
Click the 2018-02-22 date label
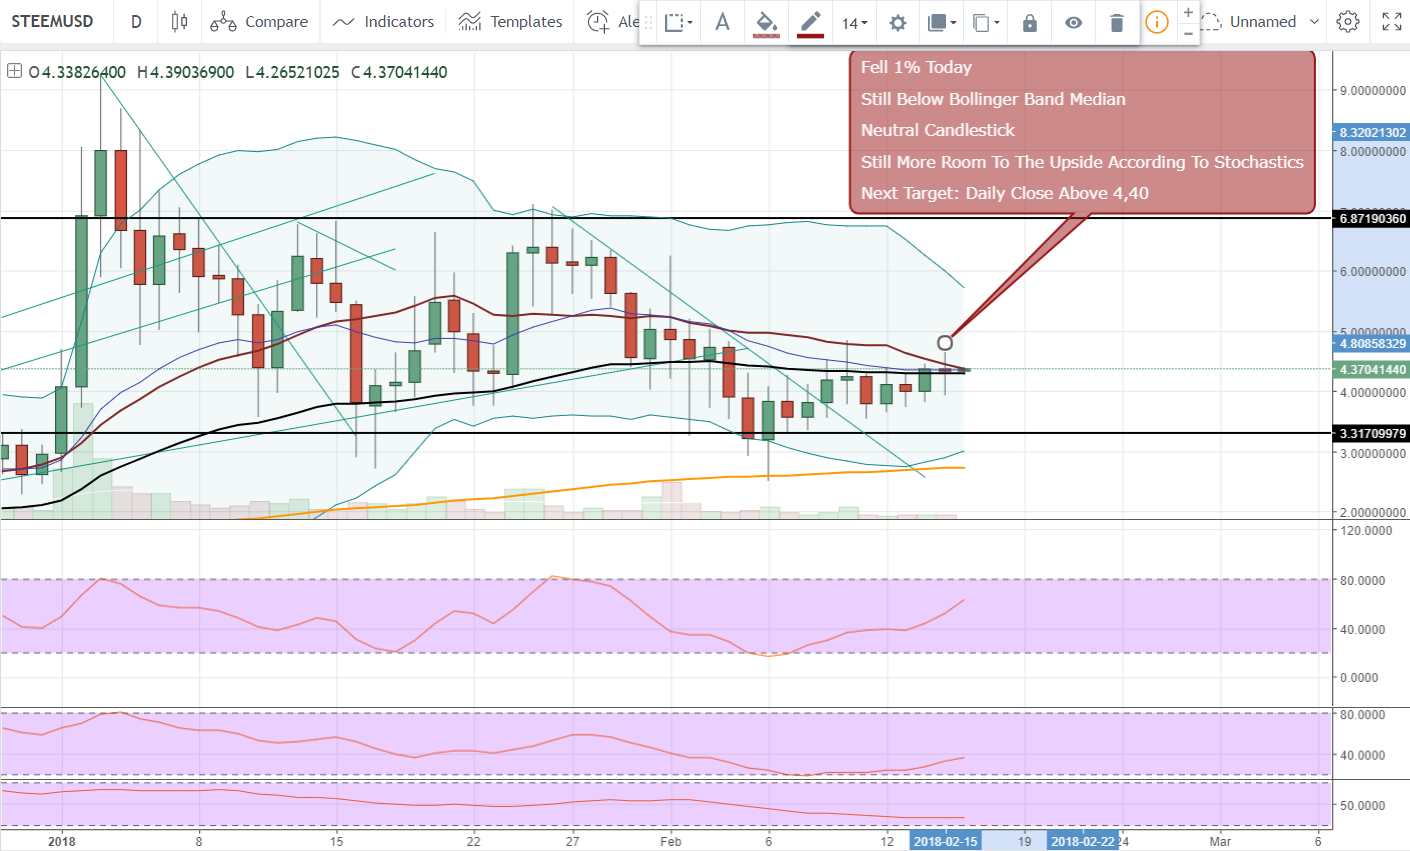pos(1082,841)
